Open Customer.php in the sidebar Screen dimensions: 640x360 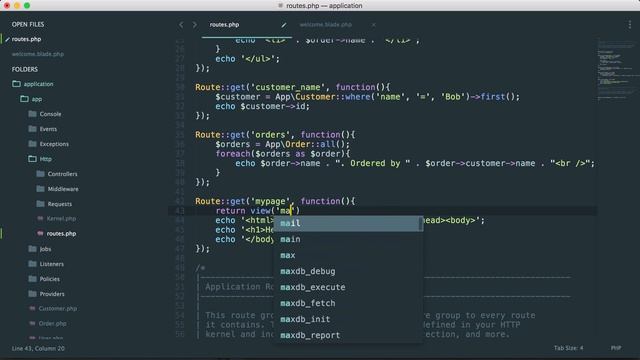click(58, 309)
